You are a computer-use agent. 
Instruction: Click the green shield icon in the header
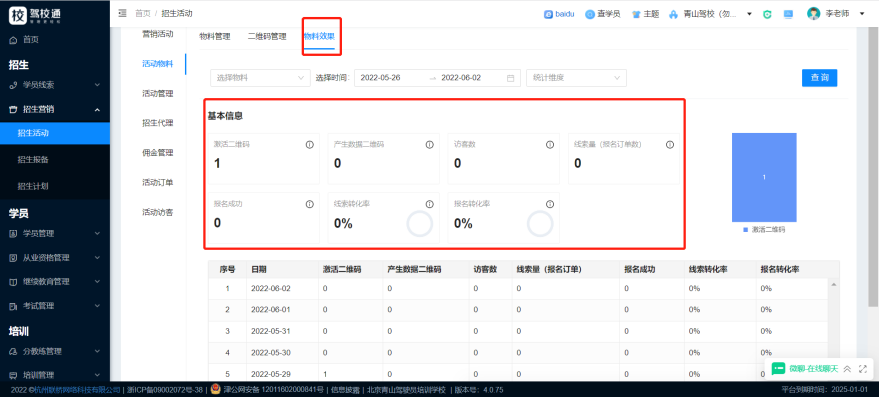(x=767, y=14)
